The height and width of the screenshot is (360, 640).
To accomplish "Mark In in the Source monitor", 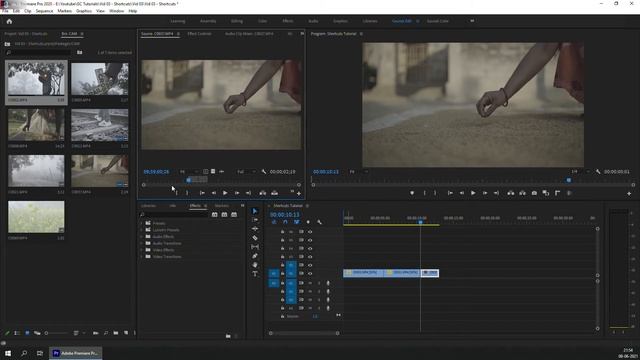I will click(x=176, y=193).
